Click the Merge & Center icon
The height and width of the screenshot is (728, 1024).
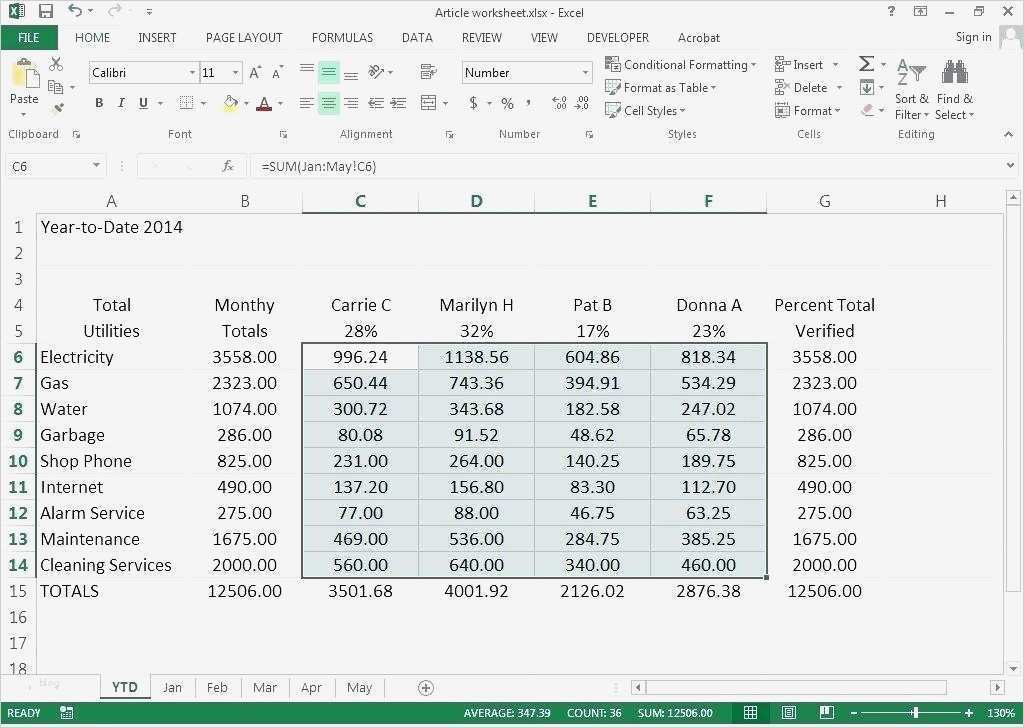[428, 103]
